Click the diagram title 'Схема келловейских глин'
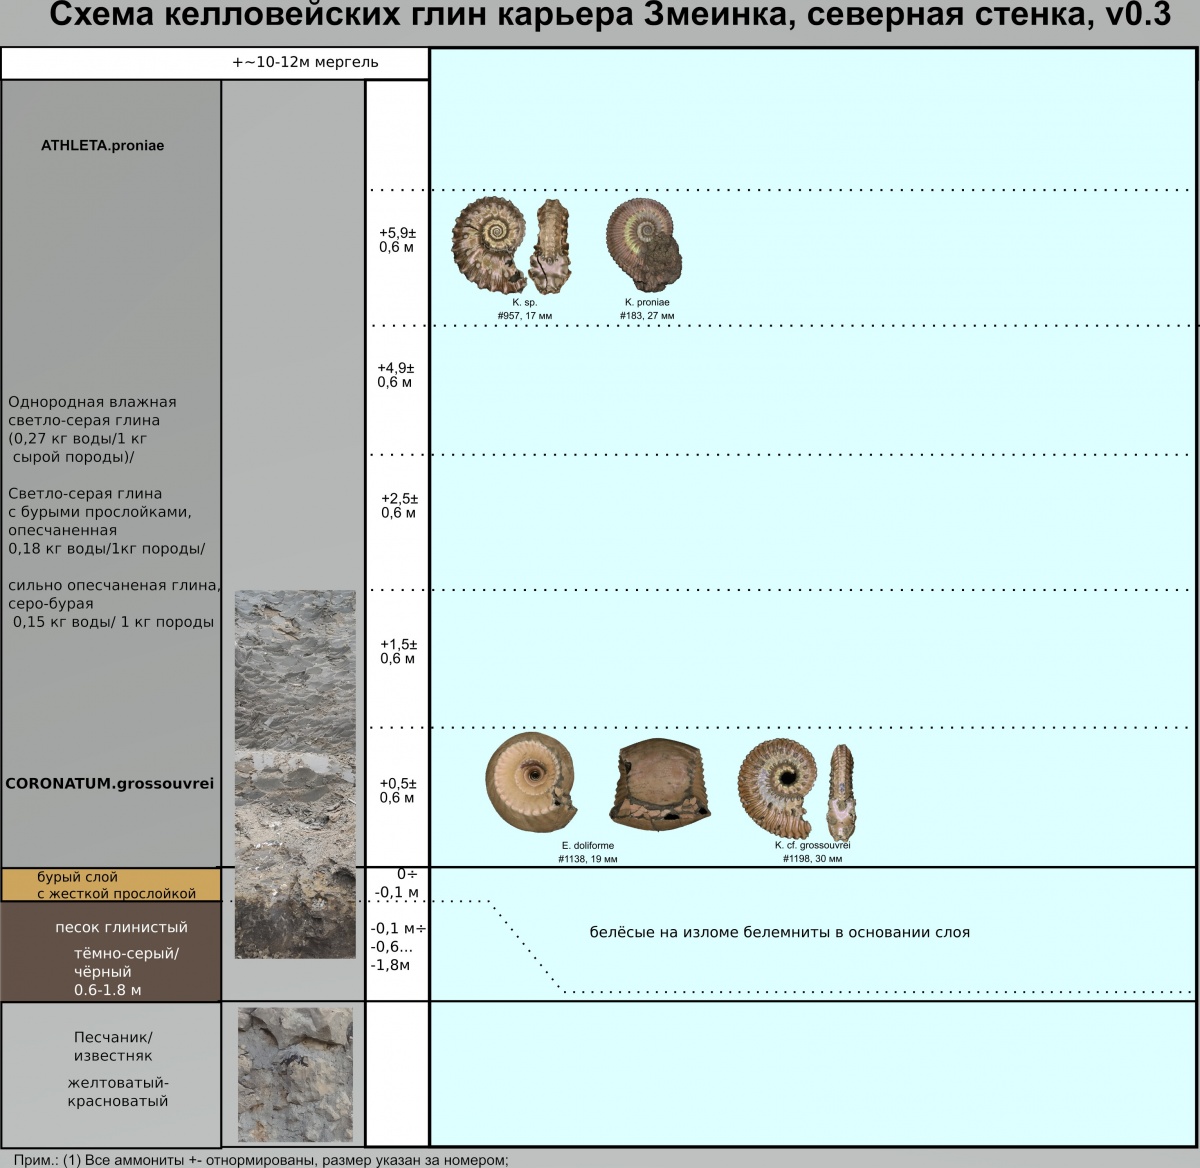Viewport: 1200px width, 1168px height. pos(610,17)
